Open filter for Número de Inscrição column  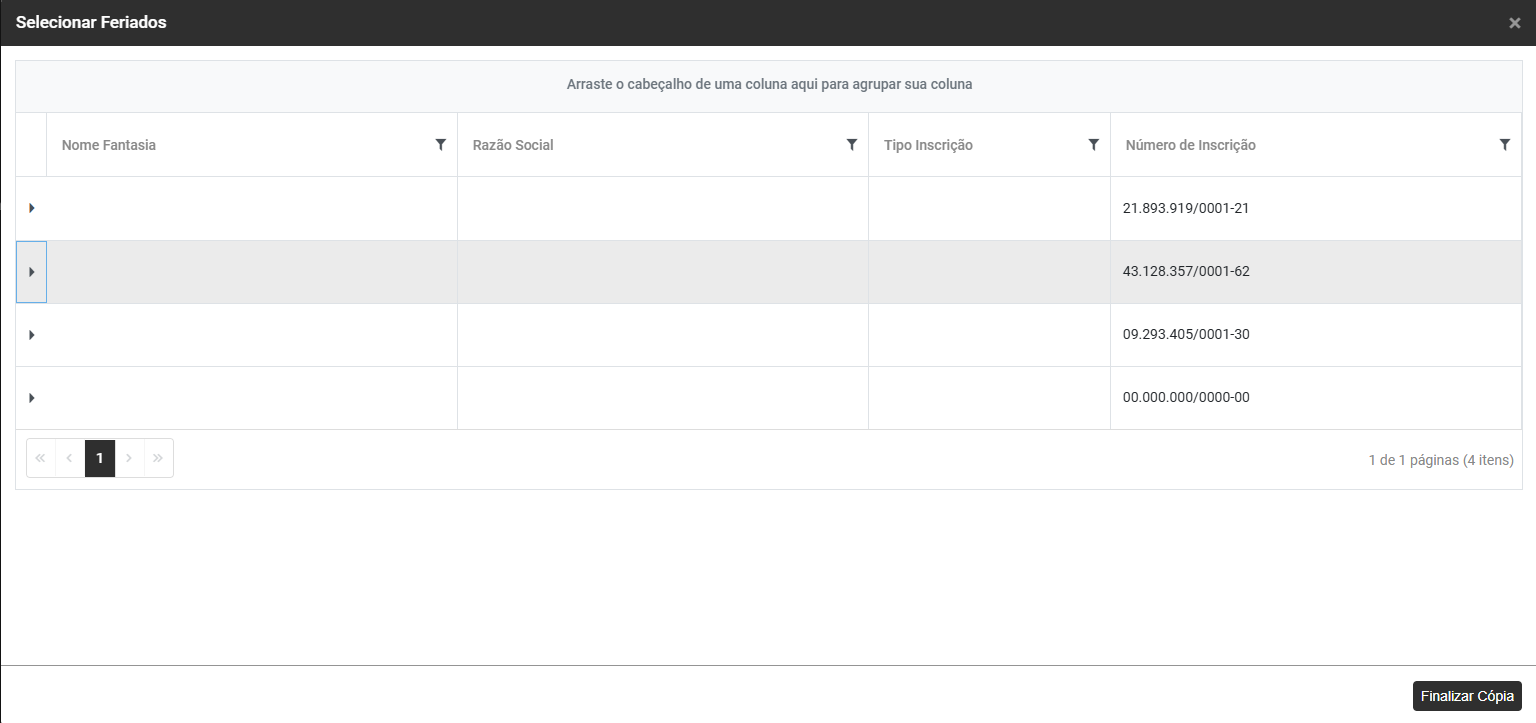tap(1504, 145)
